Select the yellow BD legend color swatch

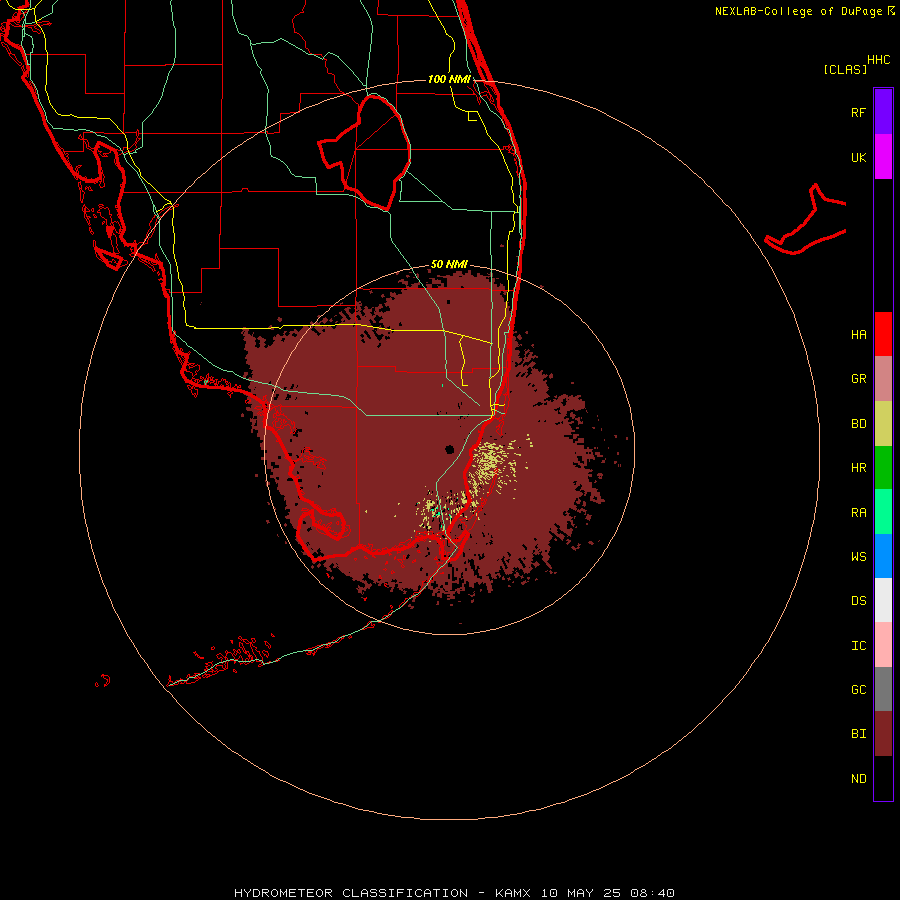(883, 424)
